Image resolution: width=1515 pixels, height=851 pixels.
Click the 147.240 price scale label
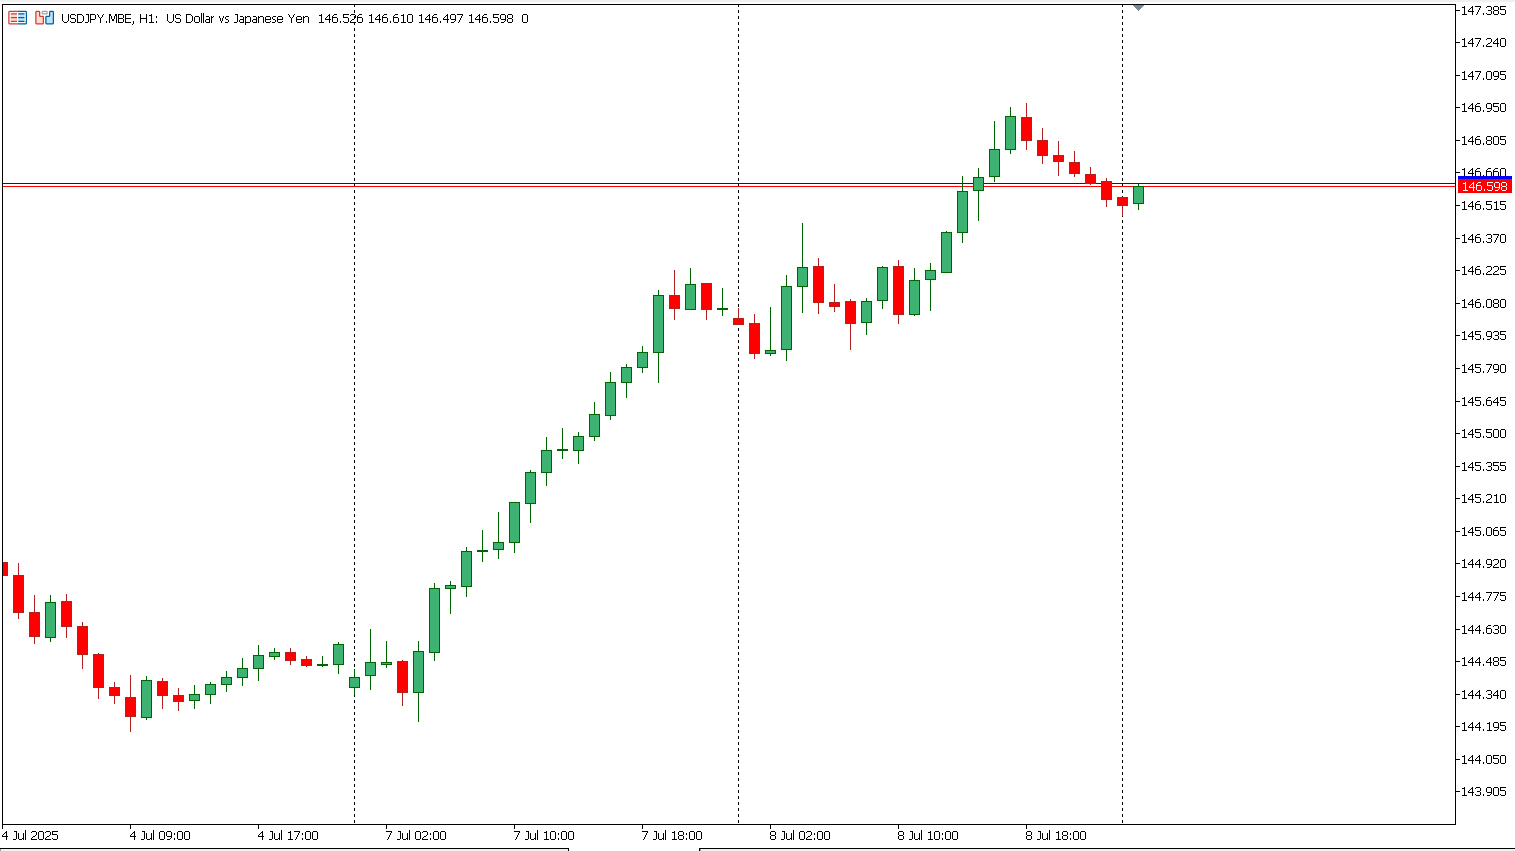pyautogui.click(x=1484, y=43)
